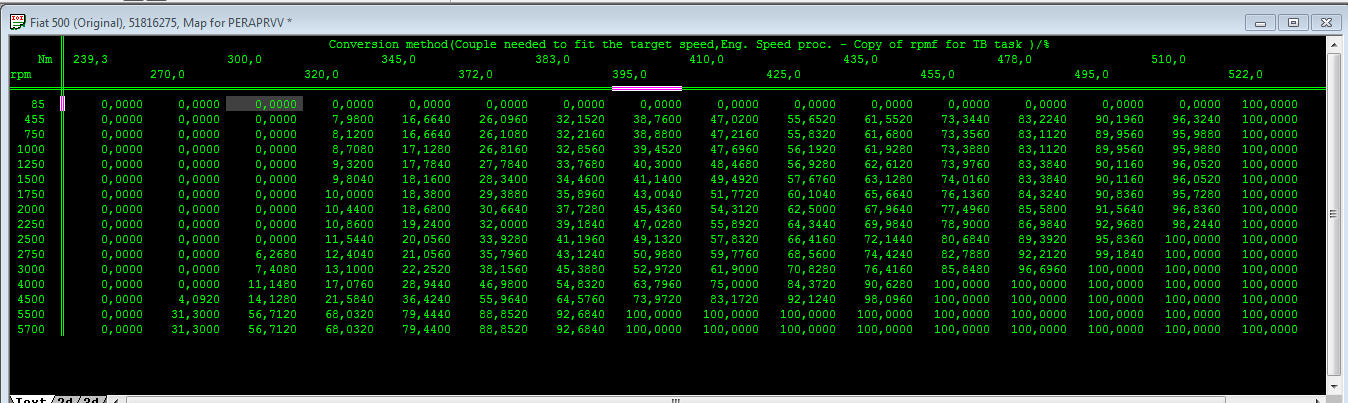Click row header 1250
Screen dimensions: 1348x403
click(31, 164)
